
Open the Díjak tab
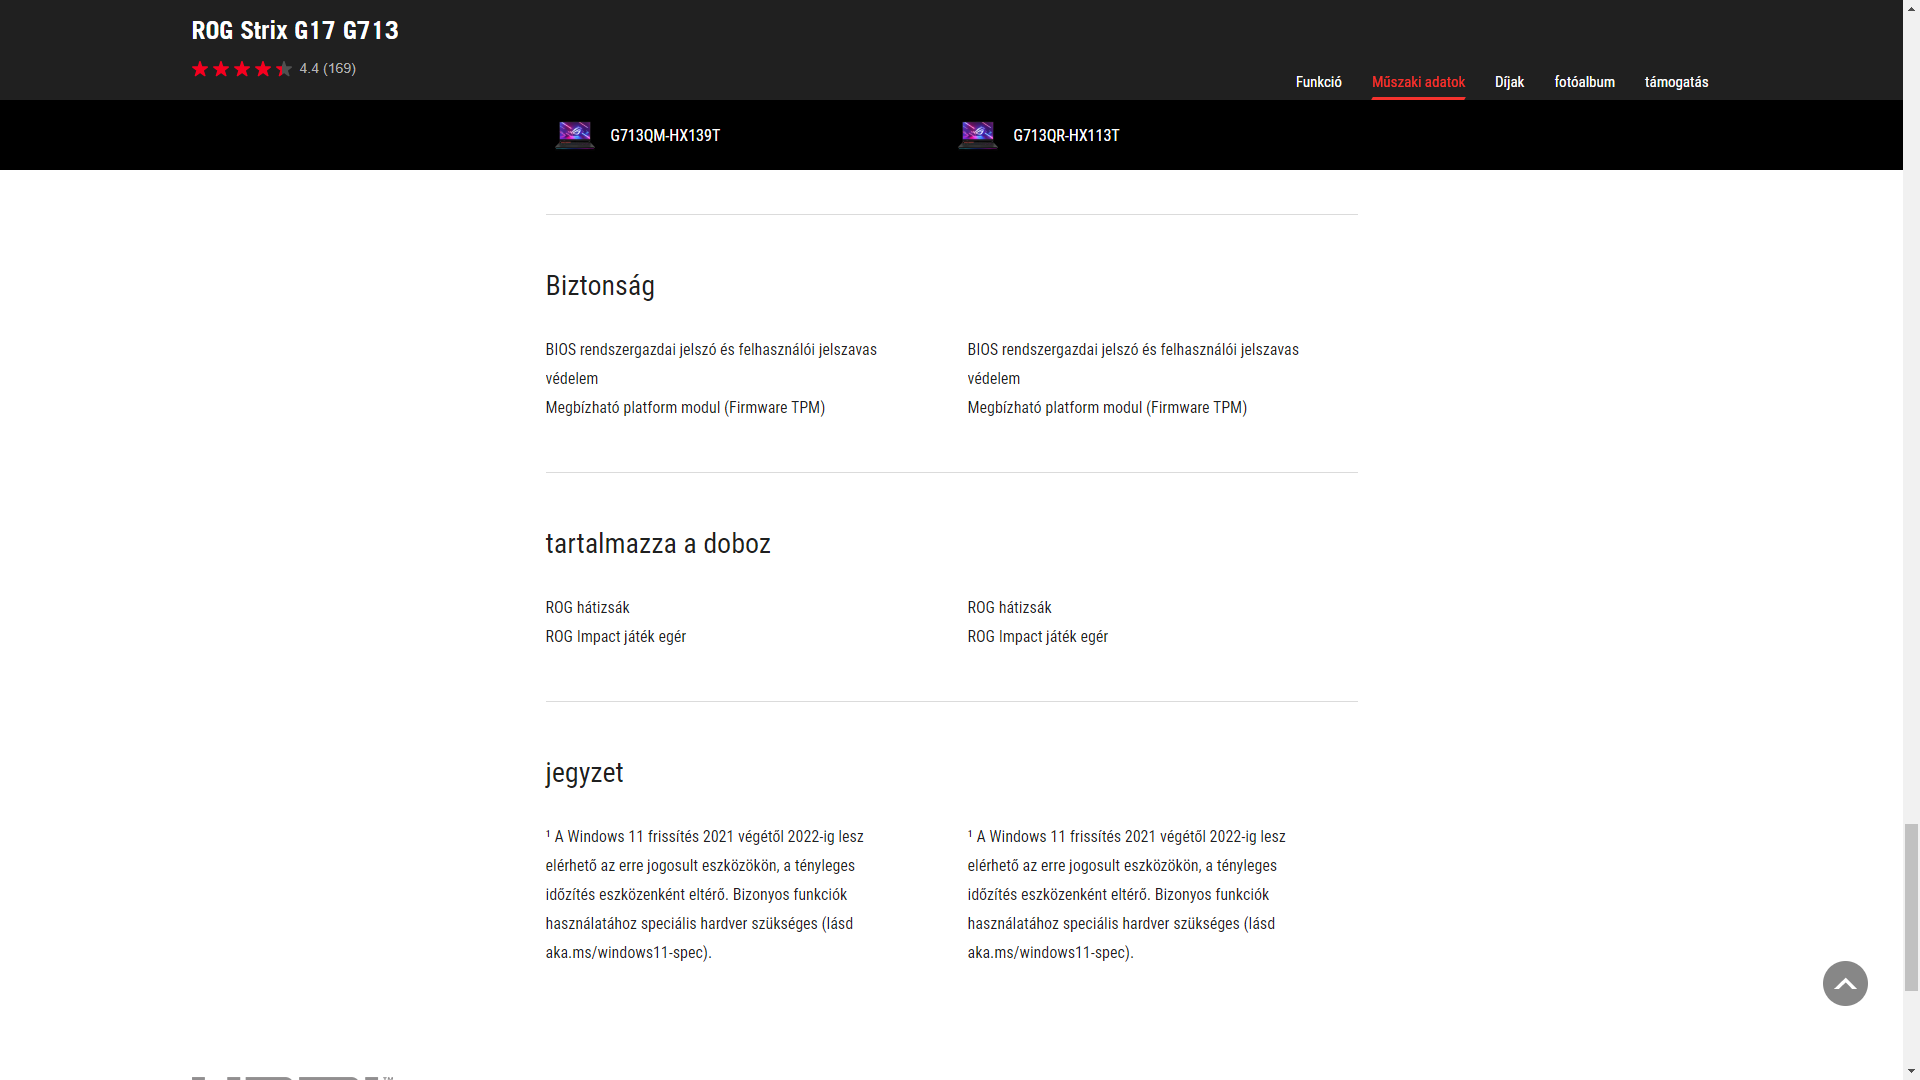pyautogui.click(x=1509, y=82)
